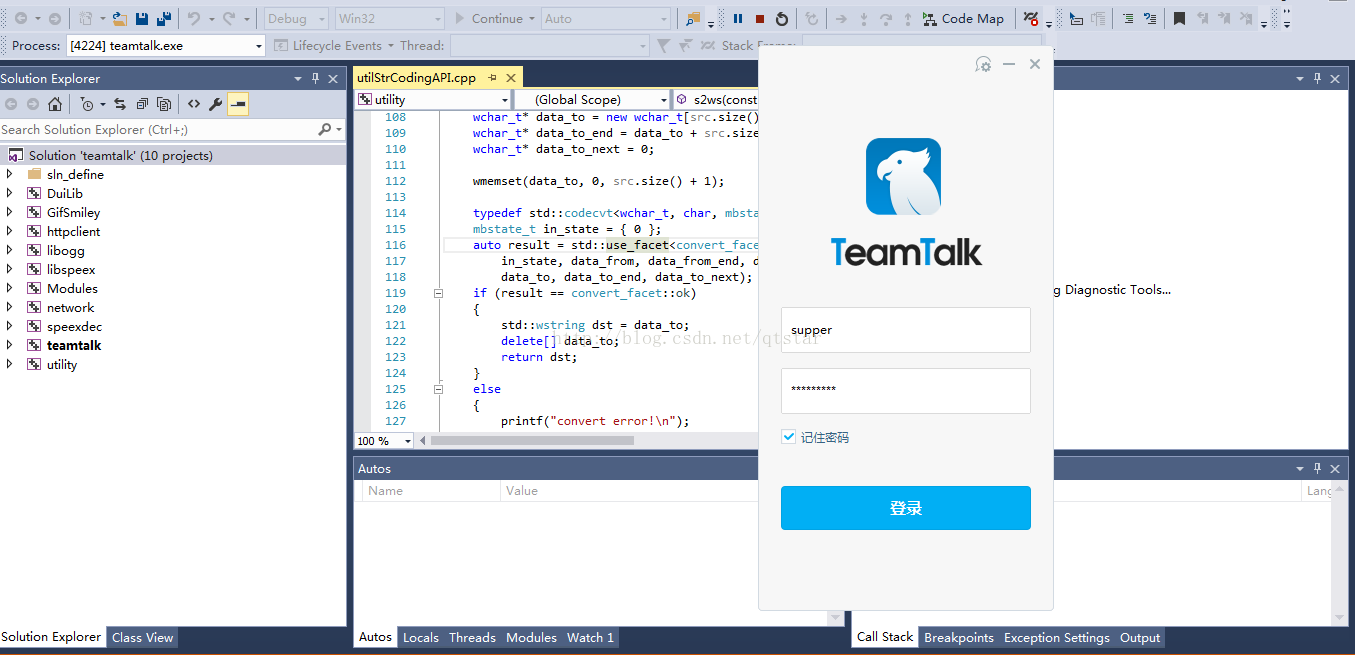Switch to the Output tab
This screenshot has width=1355, height=655.
click(x=1140, y=637)
